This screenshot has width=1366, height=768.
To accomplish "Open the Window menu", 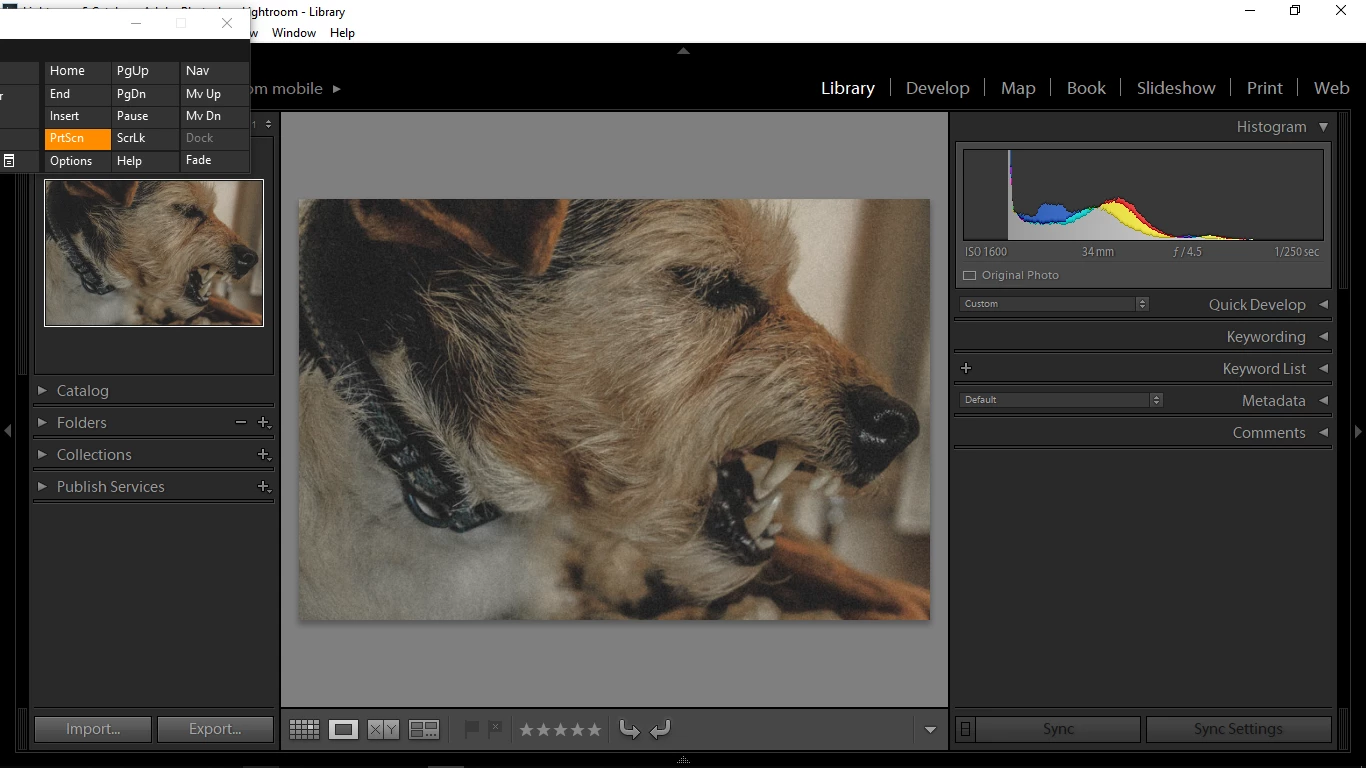I will point(294,33).
